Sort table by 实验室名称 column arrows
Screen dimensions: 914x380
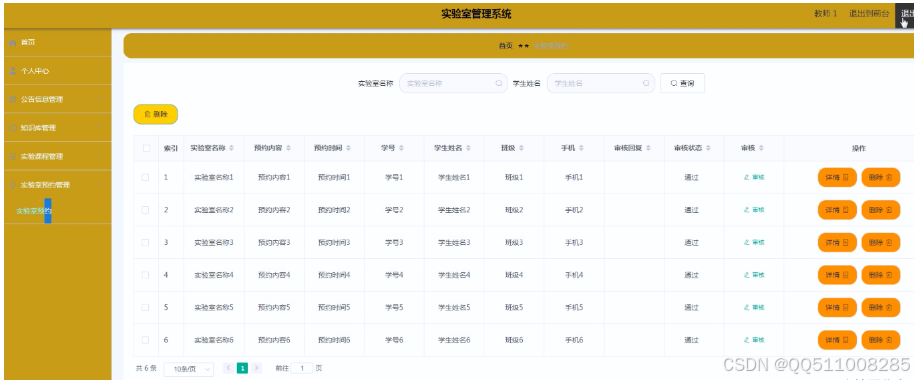(231, 149)
